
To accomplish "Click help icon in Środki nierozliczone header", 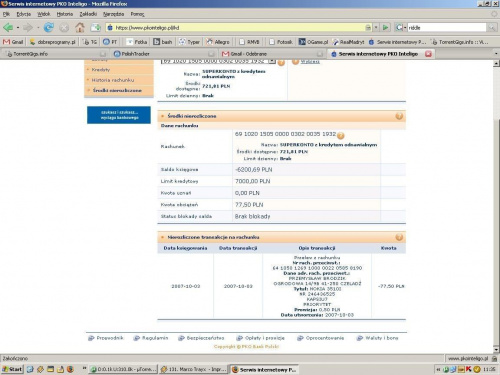I will tap(399, 116).
